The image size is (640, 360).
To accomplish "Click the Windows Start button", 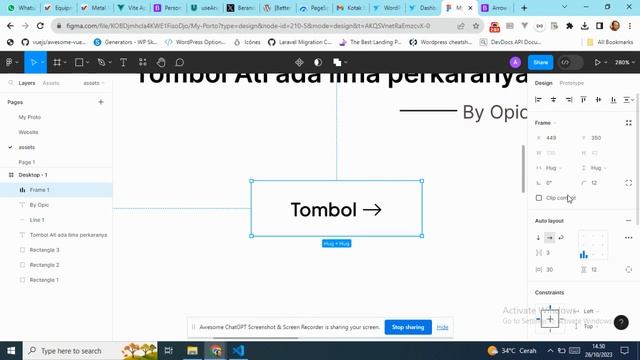I will [11, 351].
